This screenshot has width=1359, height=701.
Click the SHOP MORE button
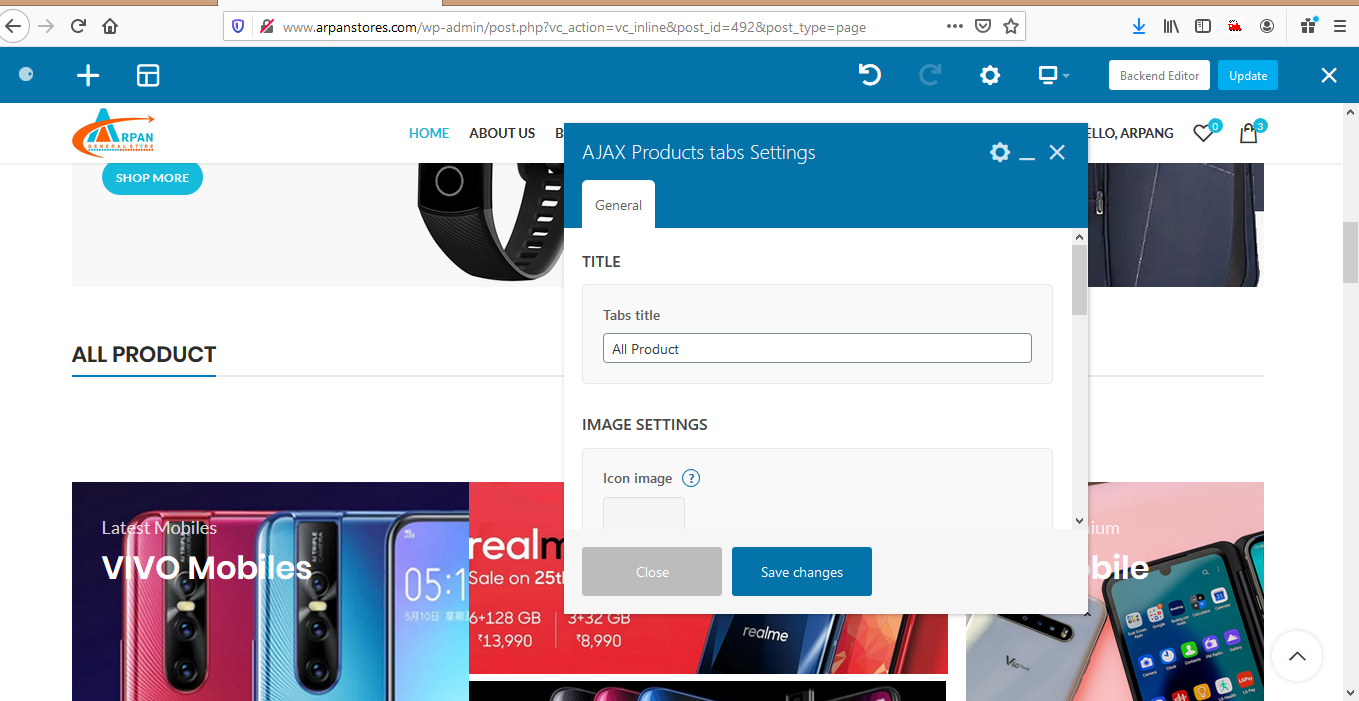[x=152, y=178]
